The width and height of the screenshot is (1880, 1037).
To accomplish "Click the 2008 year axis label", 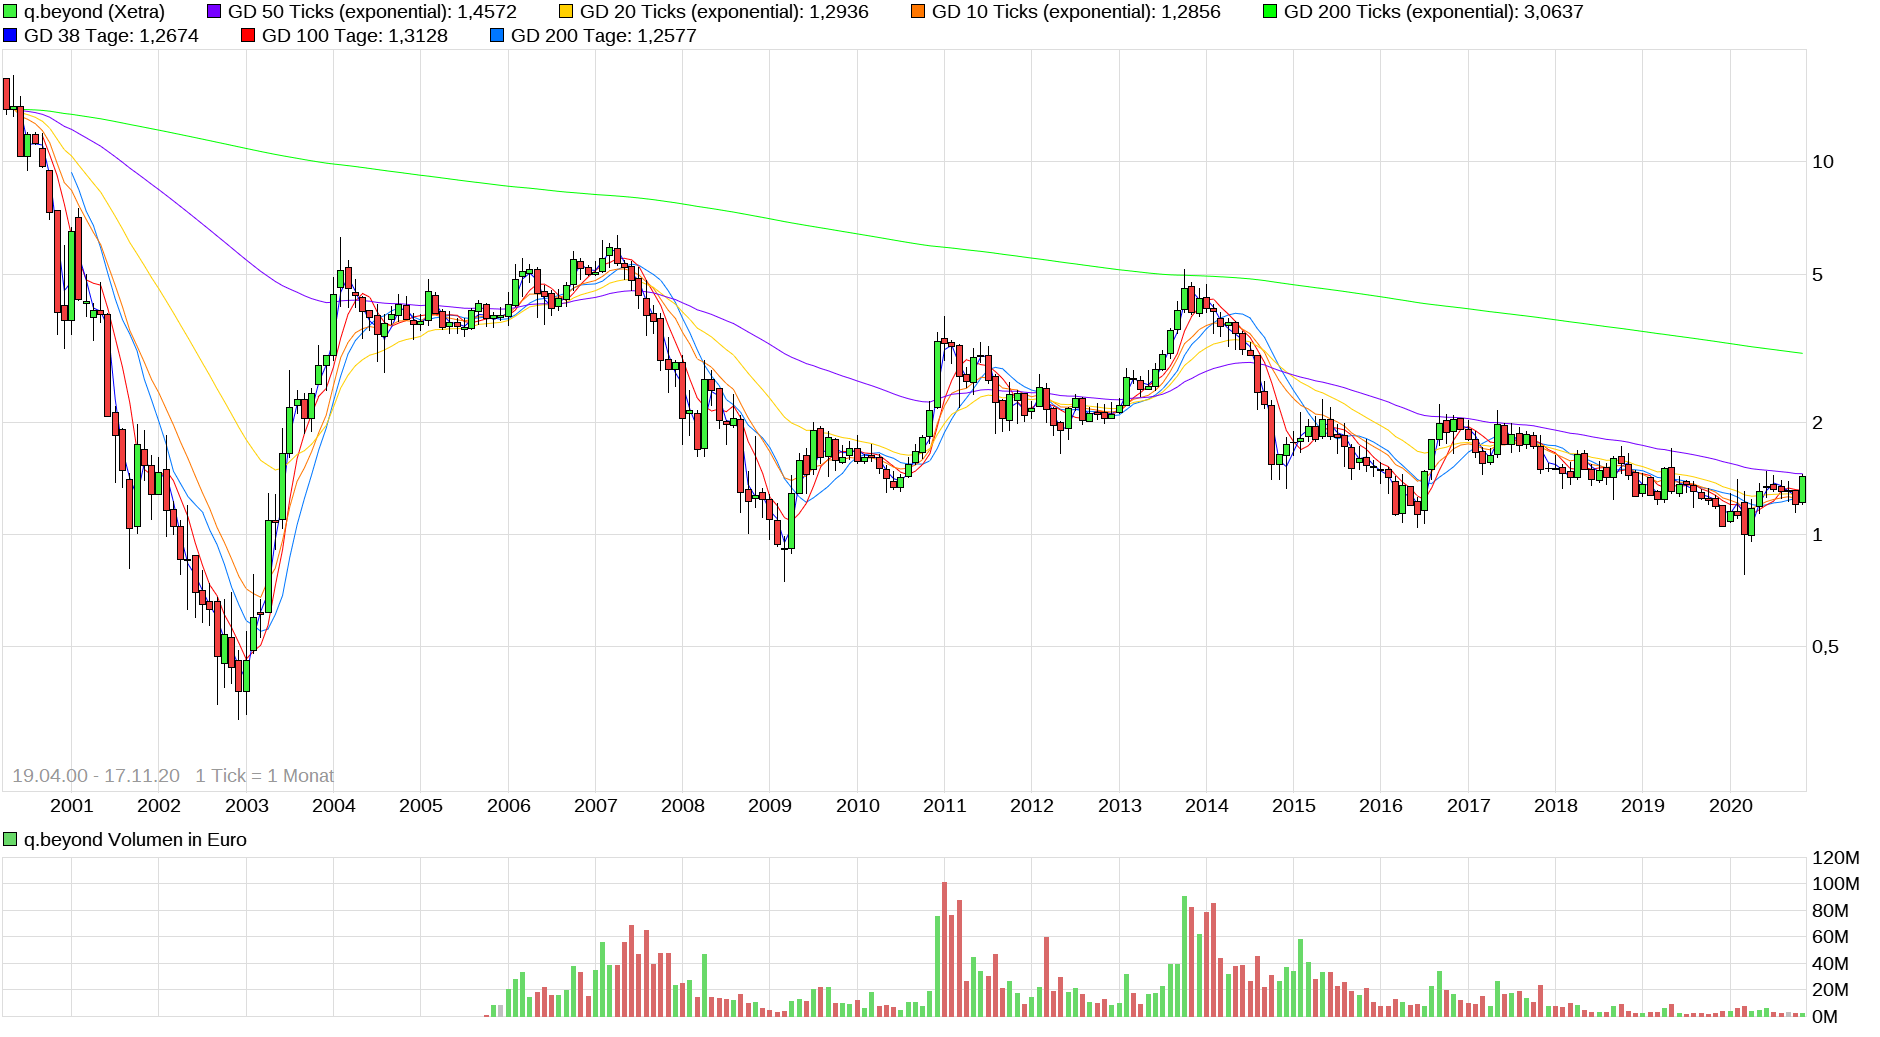I will point(683,806).
